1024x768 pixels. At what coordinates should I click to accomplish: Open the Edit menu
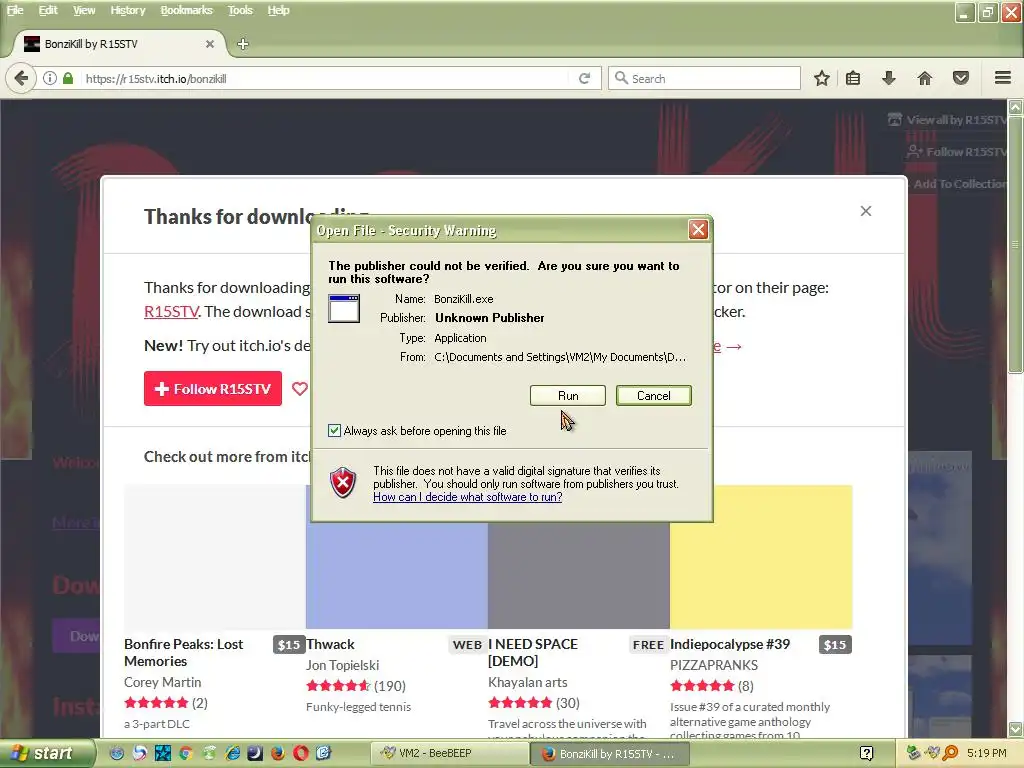coord(48,10)
